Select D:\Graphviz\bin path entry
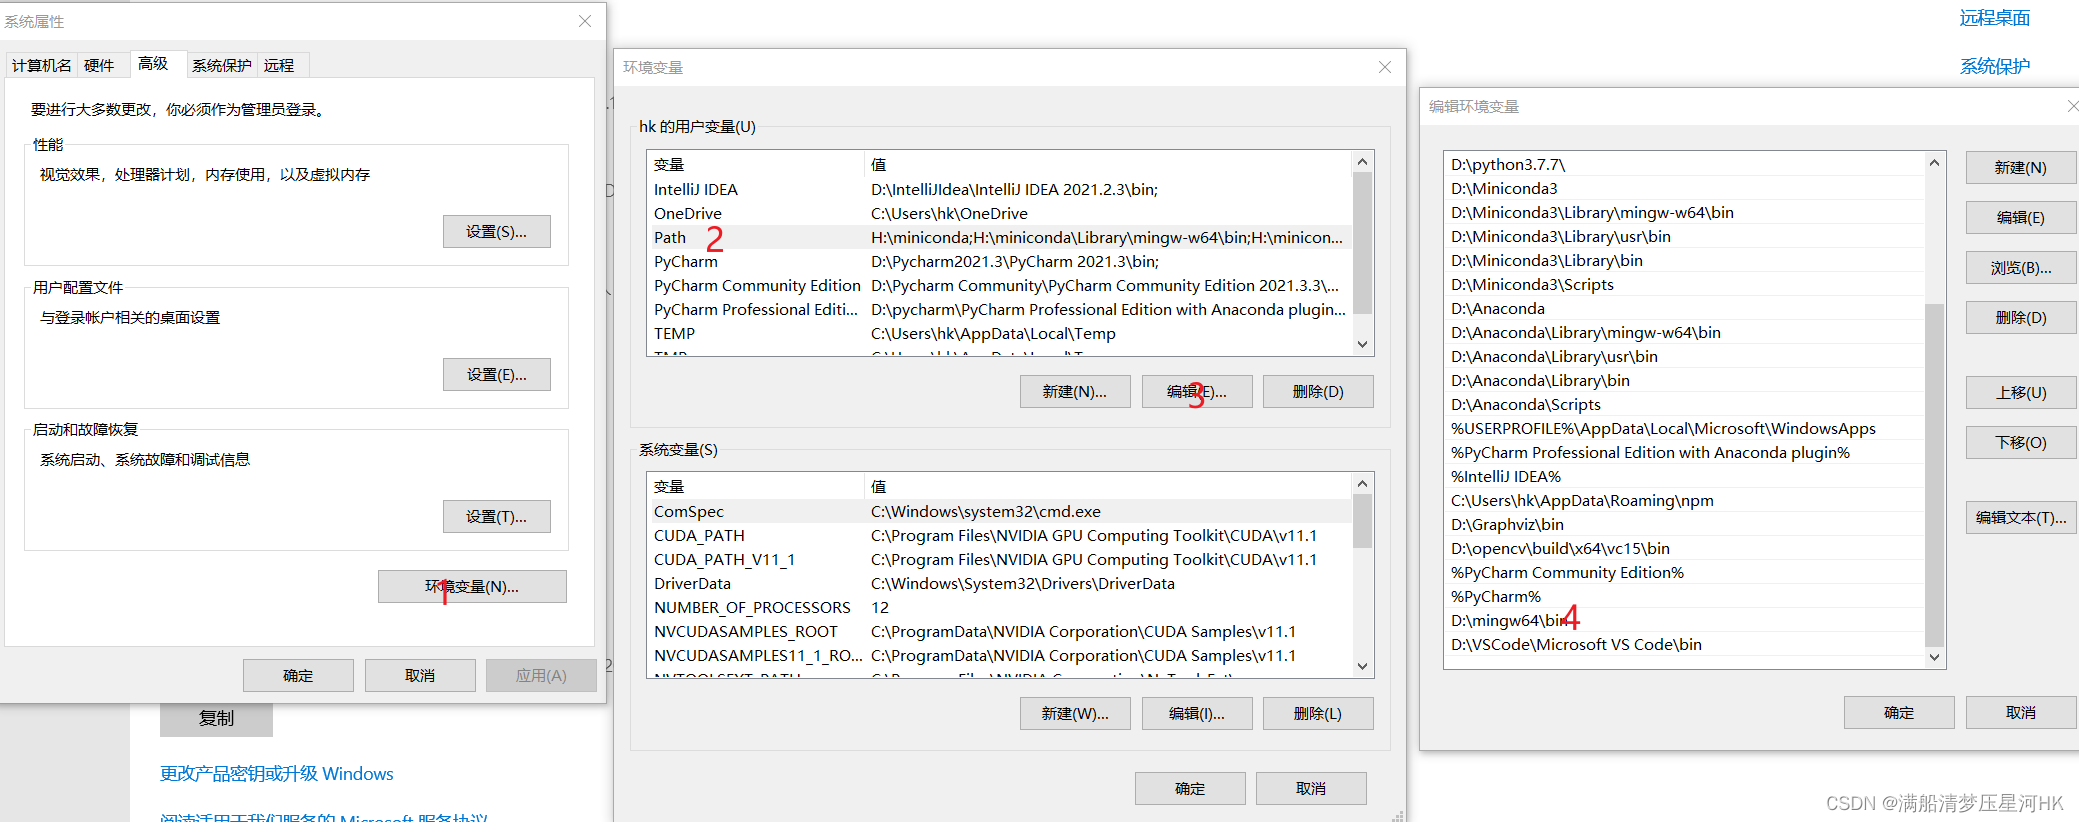Image resolution: width=2079 pixels, height=822 pixels. click(x=1684, y=524)
